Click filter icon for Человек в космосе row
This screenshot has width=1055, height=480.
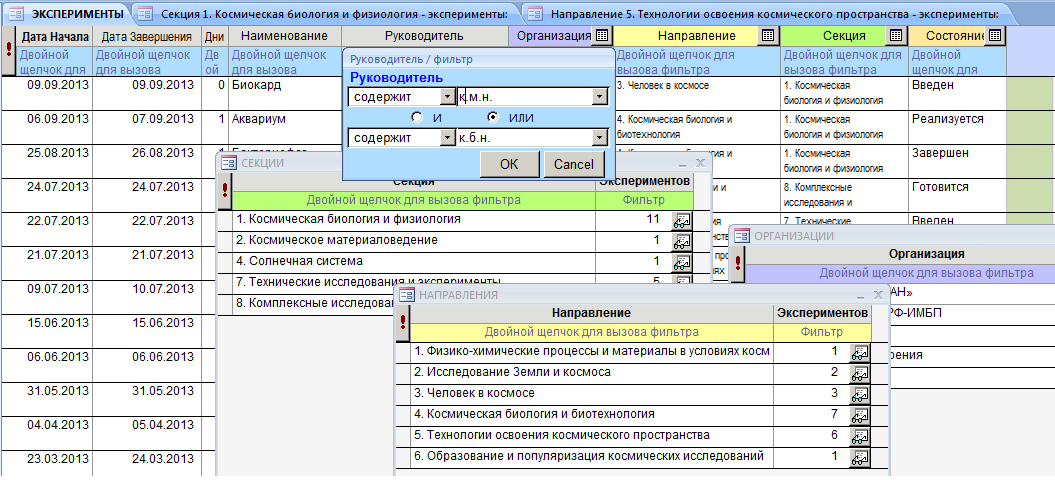(x=859, y=394)
